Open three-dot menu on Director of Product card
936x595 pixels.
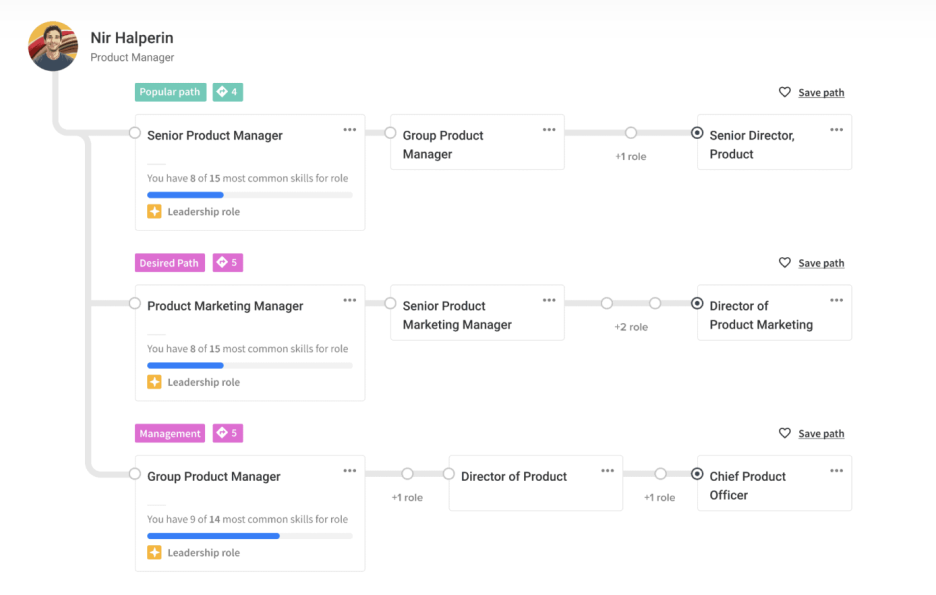click(607, 471)
